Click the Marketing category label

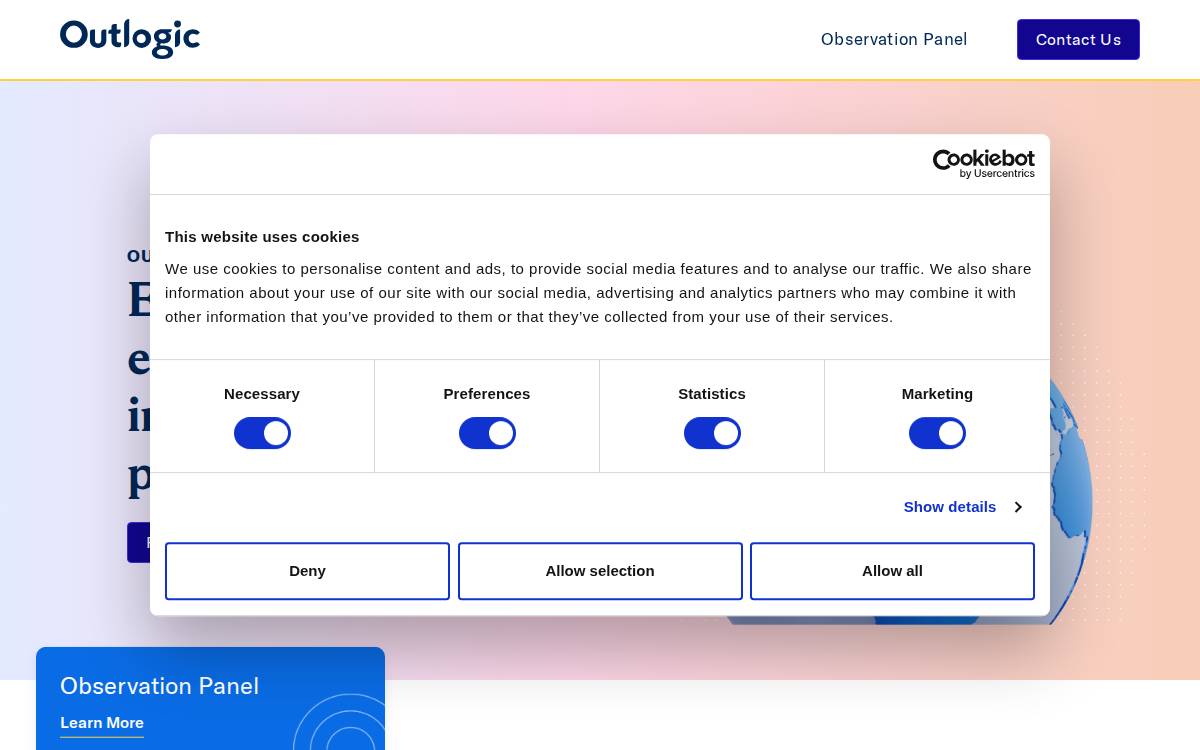(937, 394)
